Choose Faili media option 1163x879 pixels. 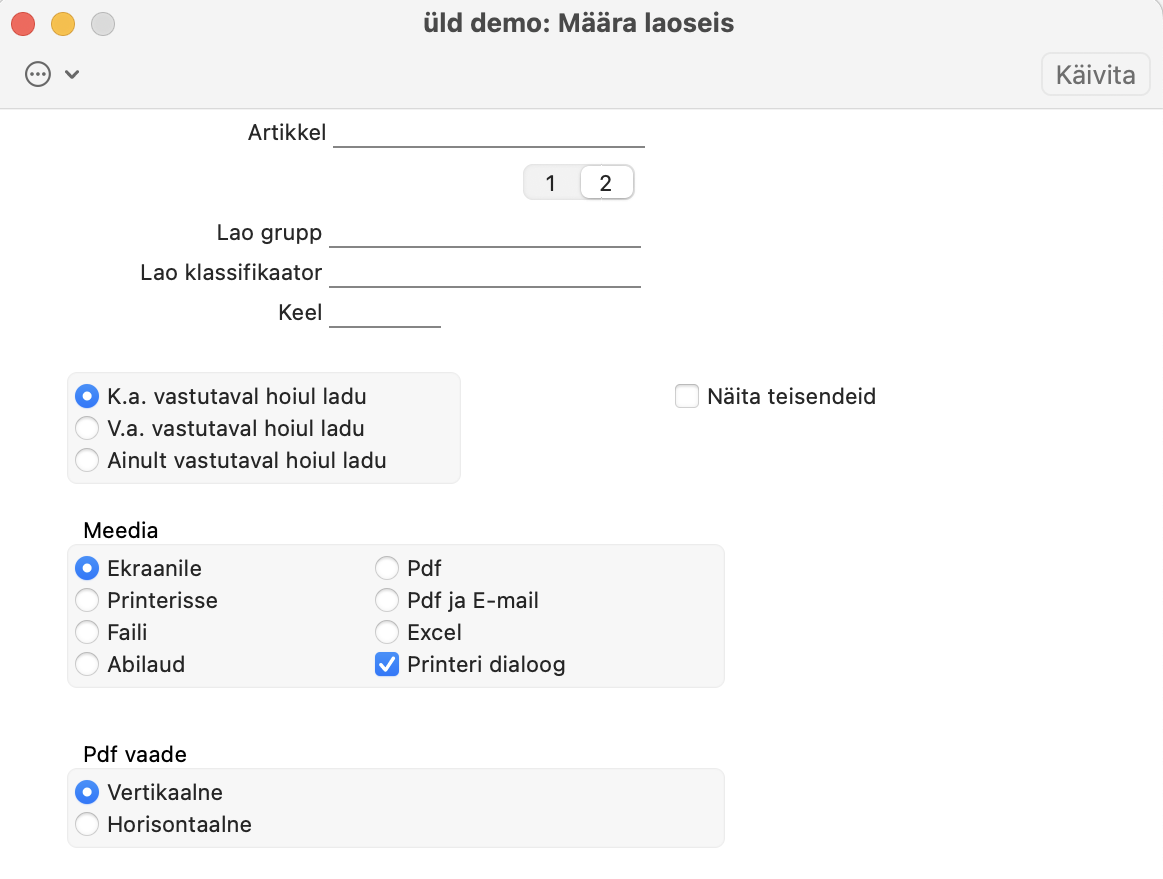pyautogui.click(x=88, y=633)
